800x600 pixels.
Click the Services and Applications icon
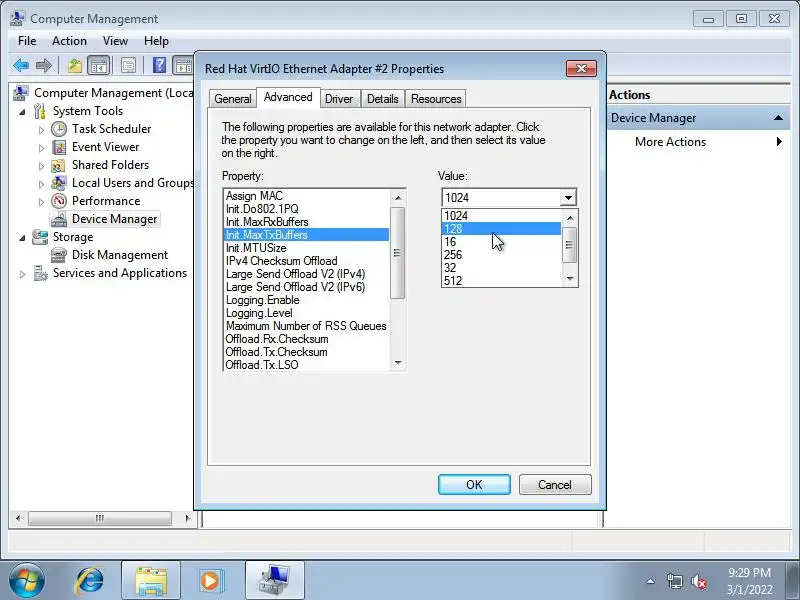(x=40, y=273)
